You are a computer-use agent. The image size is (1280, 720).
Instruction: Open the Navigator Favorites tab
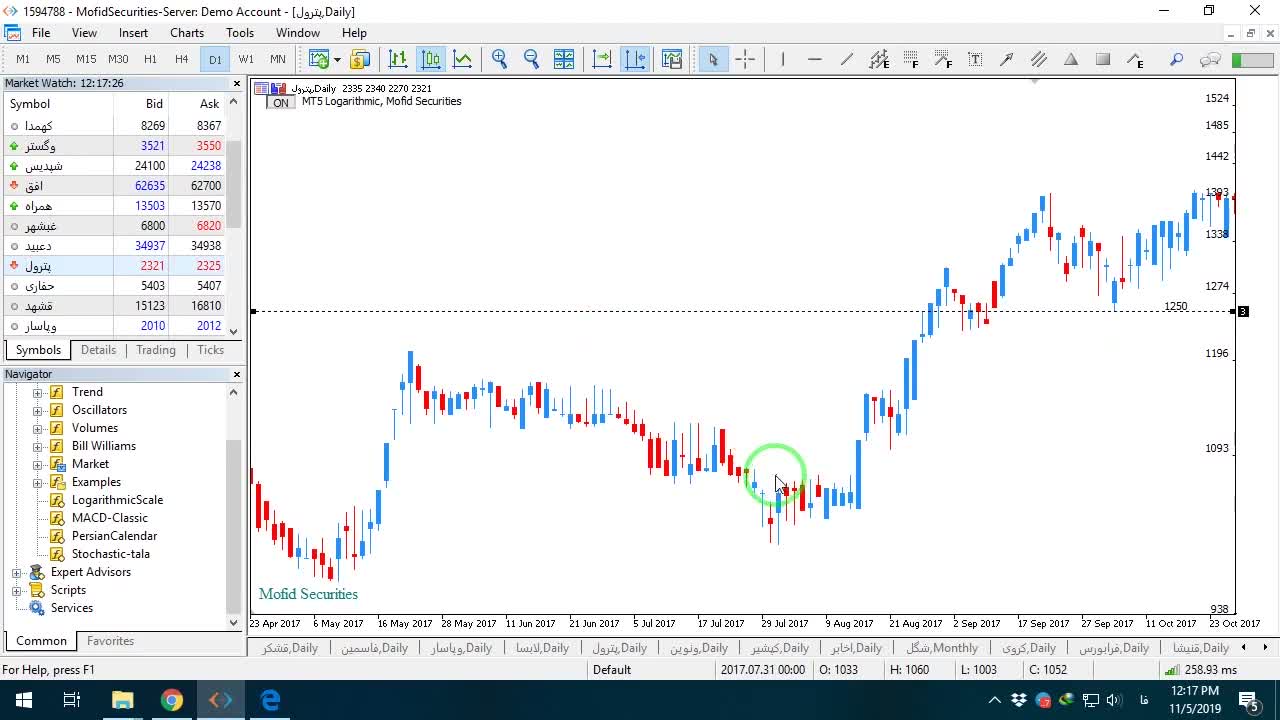coord(110,641)
